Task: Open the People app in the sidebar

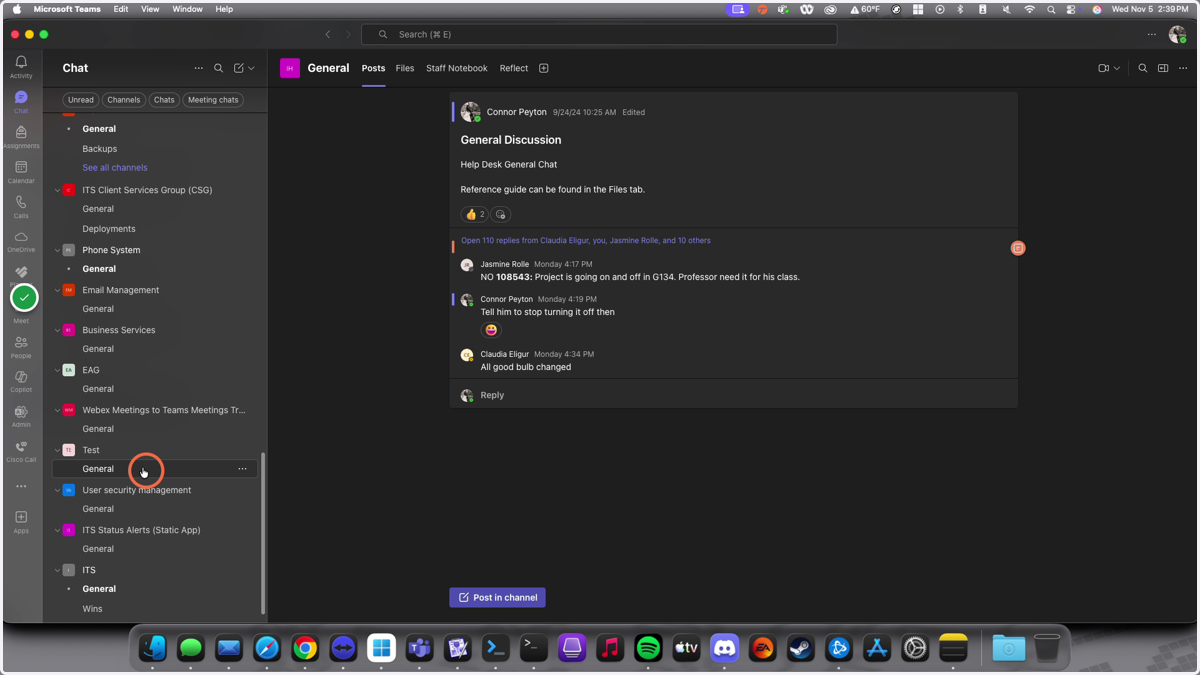Action: (21, 347)
